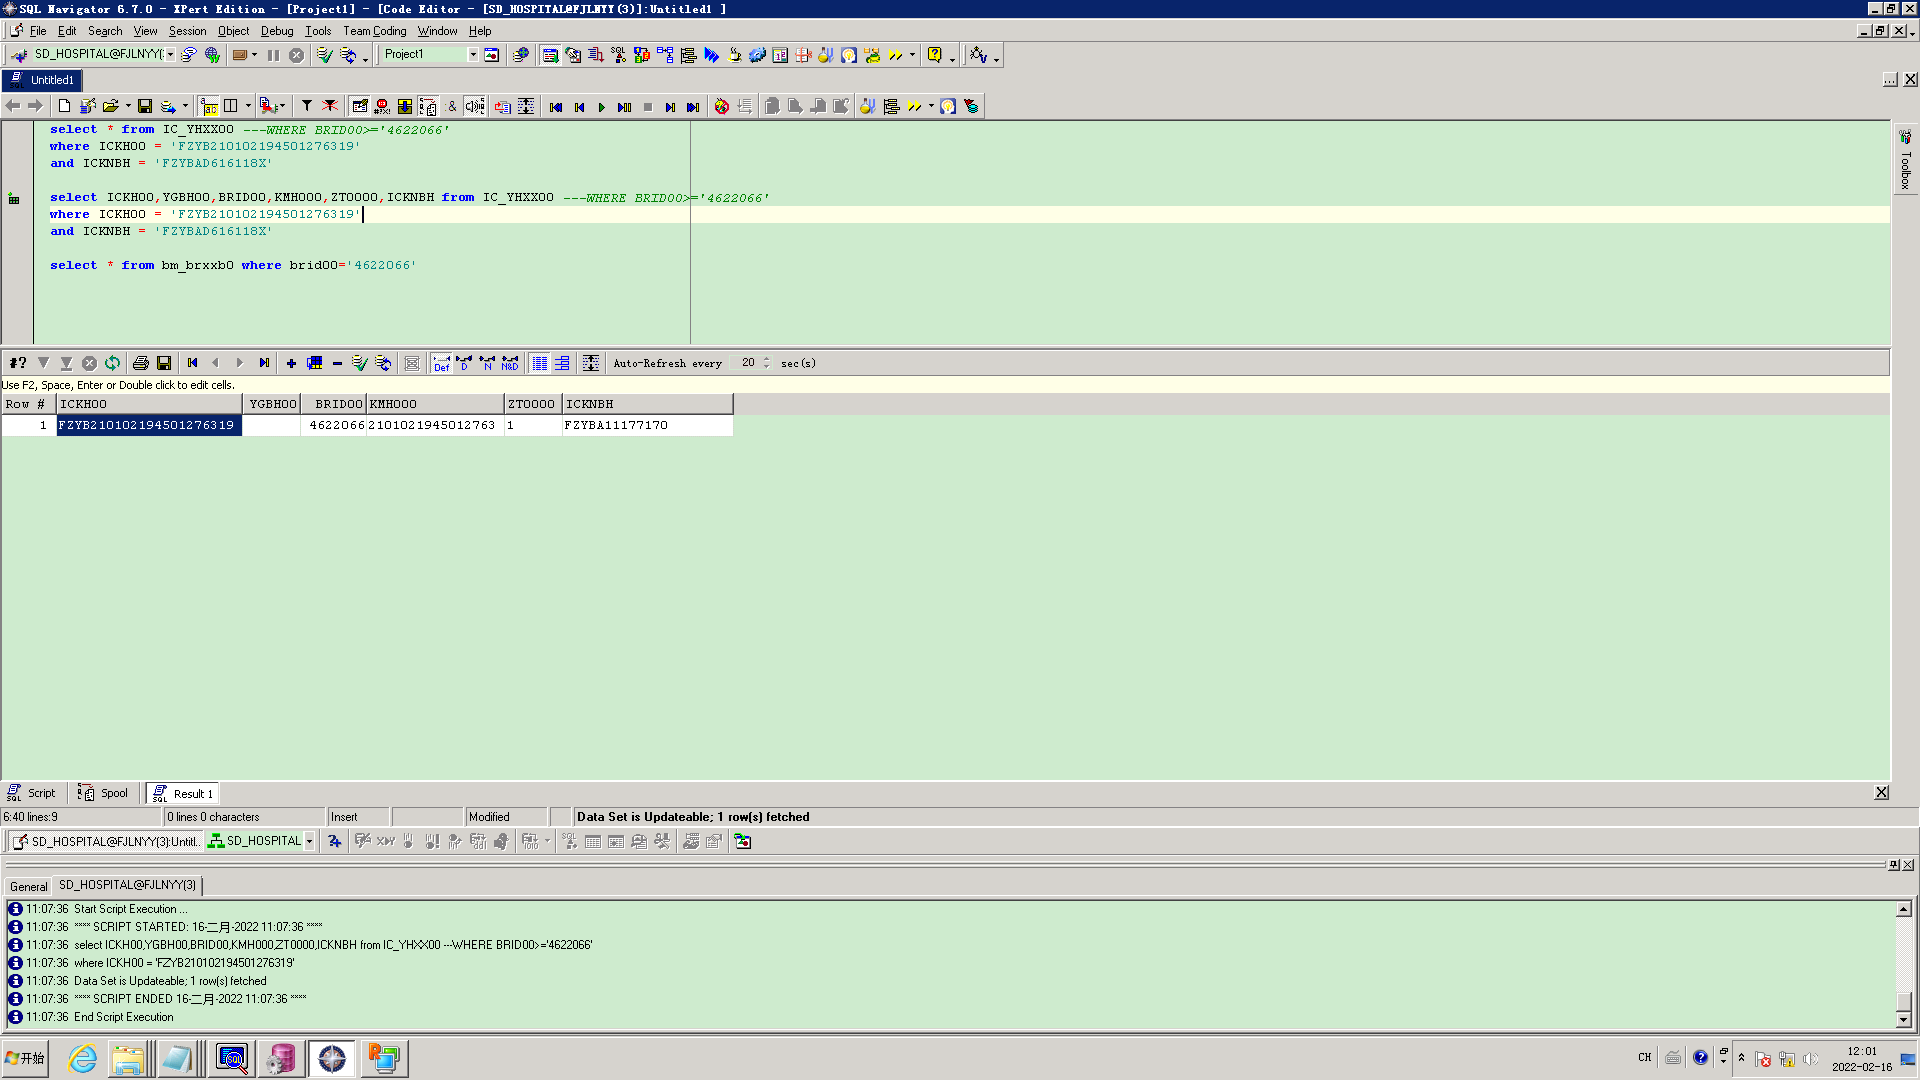Viewport: 1920px width, 1080px height.
Task: Toggle the Def column-width mode button
Action: tap(441, 363)
